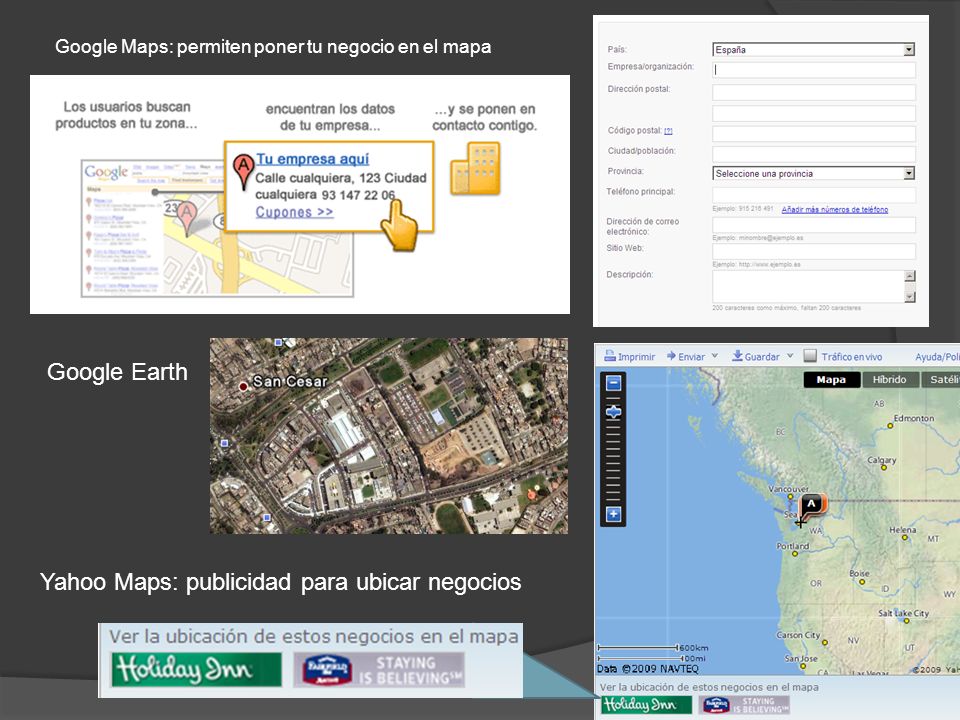Click the Guardar download icon

[737, 356]
